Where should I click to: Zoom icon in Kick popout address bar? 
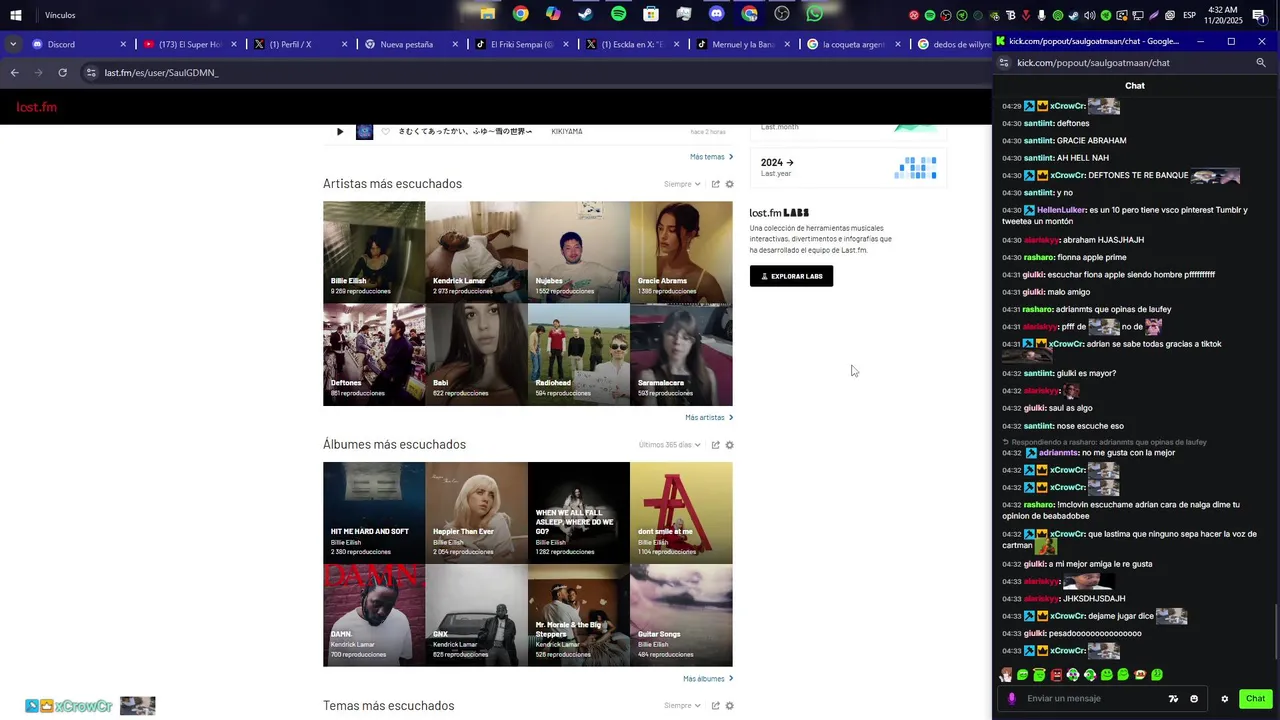[1261, 63]
